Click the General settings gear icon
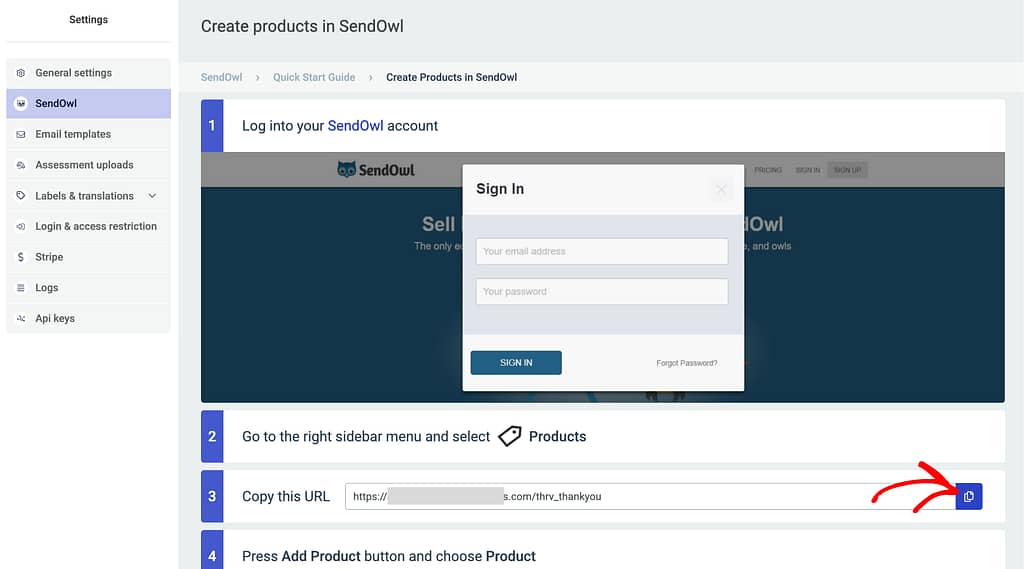The width and height of the screenshot is (1024, 569). (21, 73)
